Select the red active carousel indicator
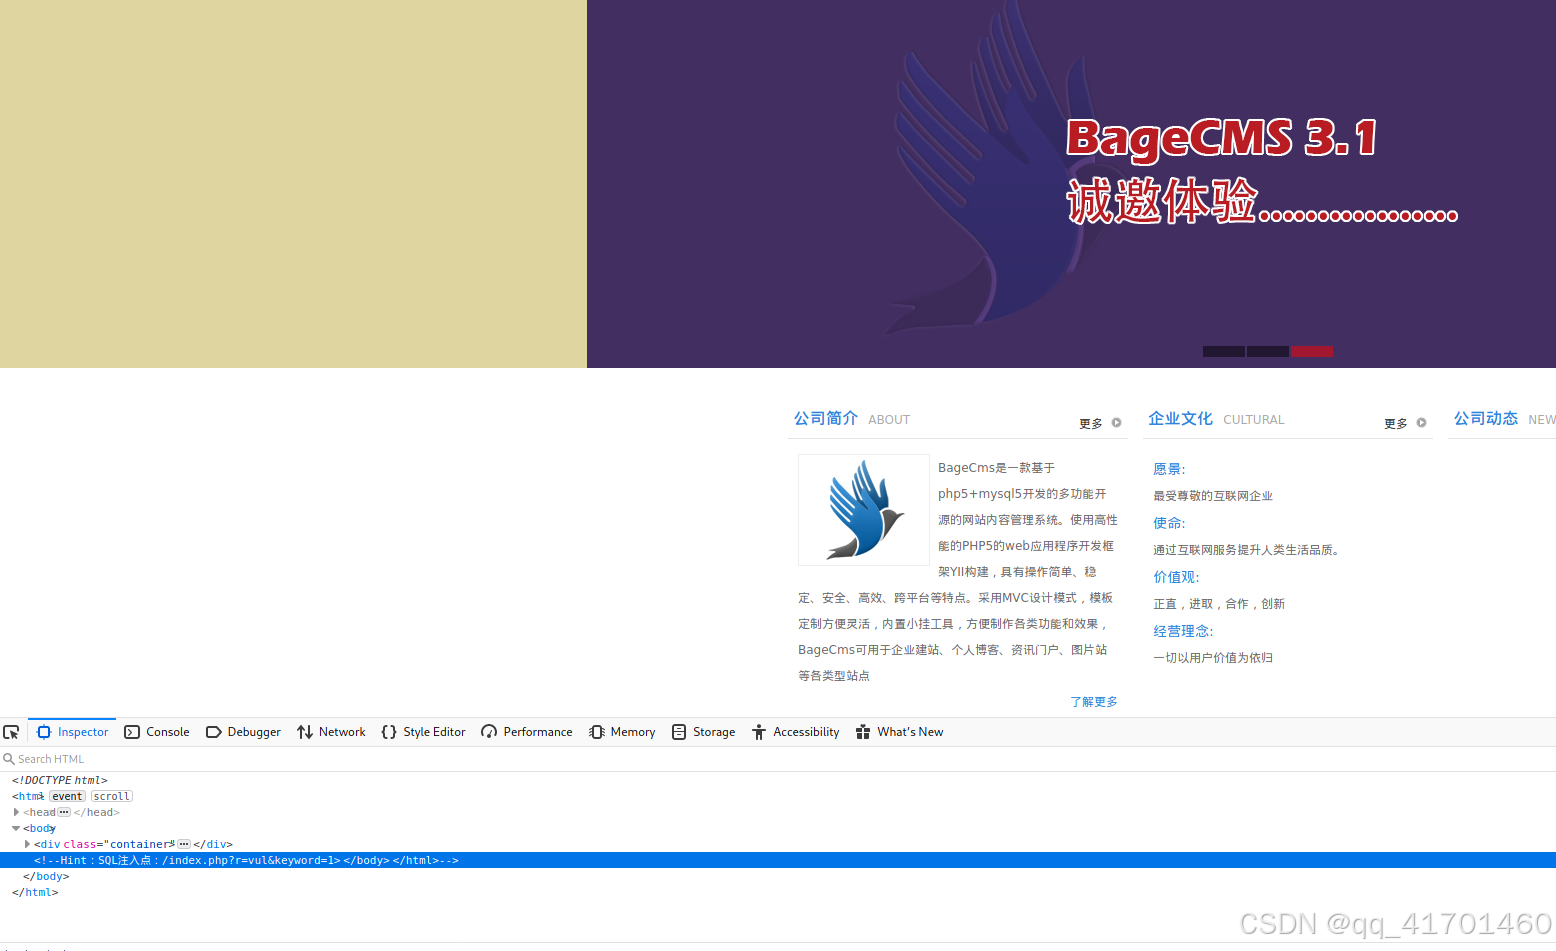Screen dimensions: 1556x951 (1312, 351)
